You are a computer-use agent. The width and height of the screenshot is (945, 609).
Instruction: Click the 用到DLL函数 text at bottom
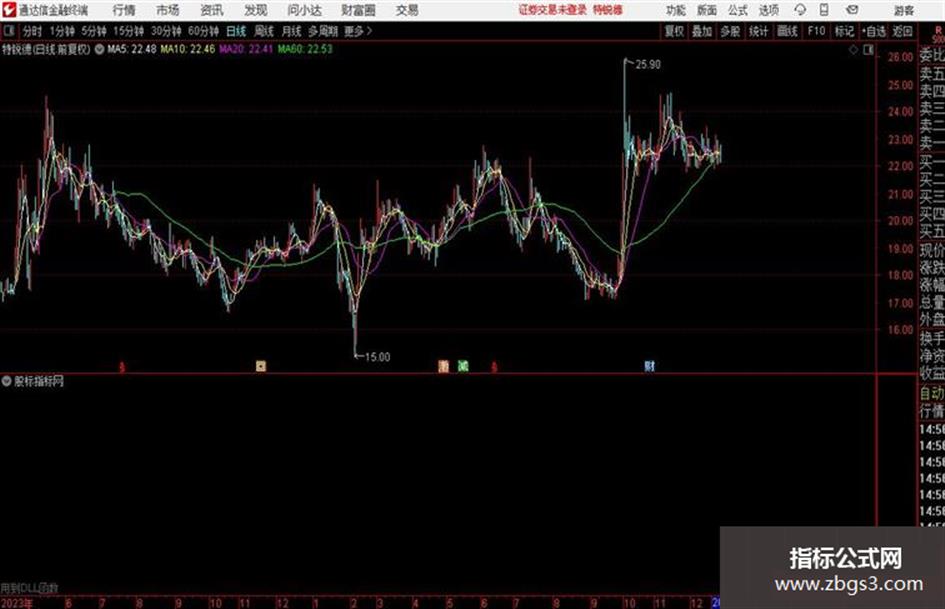29,588
